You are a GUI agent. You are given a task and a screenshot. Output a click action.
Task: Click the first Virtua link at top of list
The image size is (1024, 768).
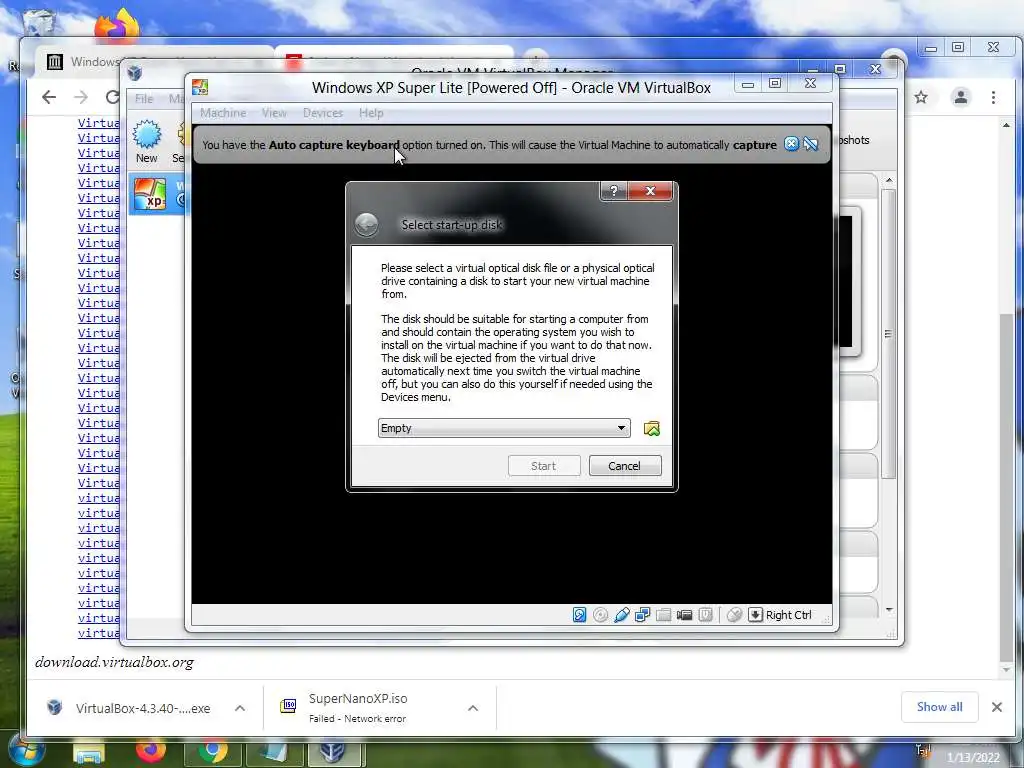point(99,123)
